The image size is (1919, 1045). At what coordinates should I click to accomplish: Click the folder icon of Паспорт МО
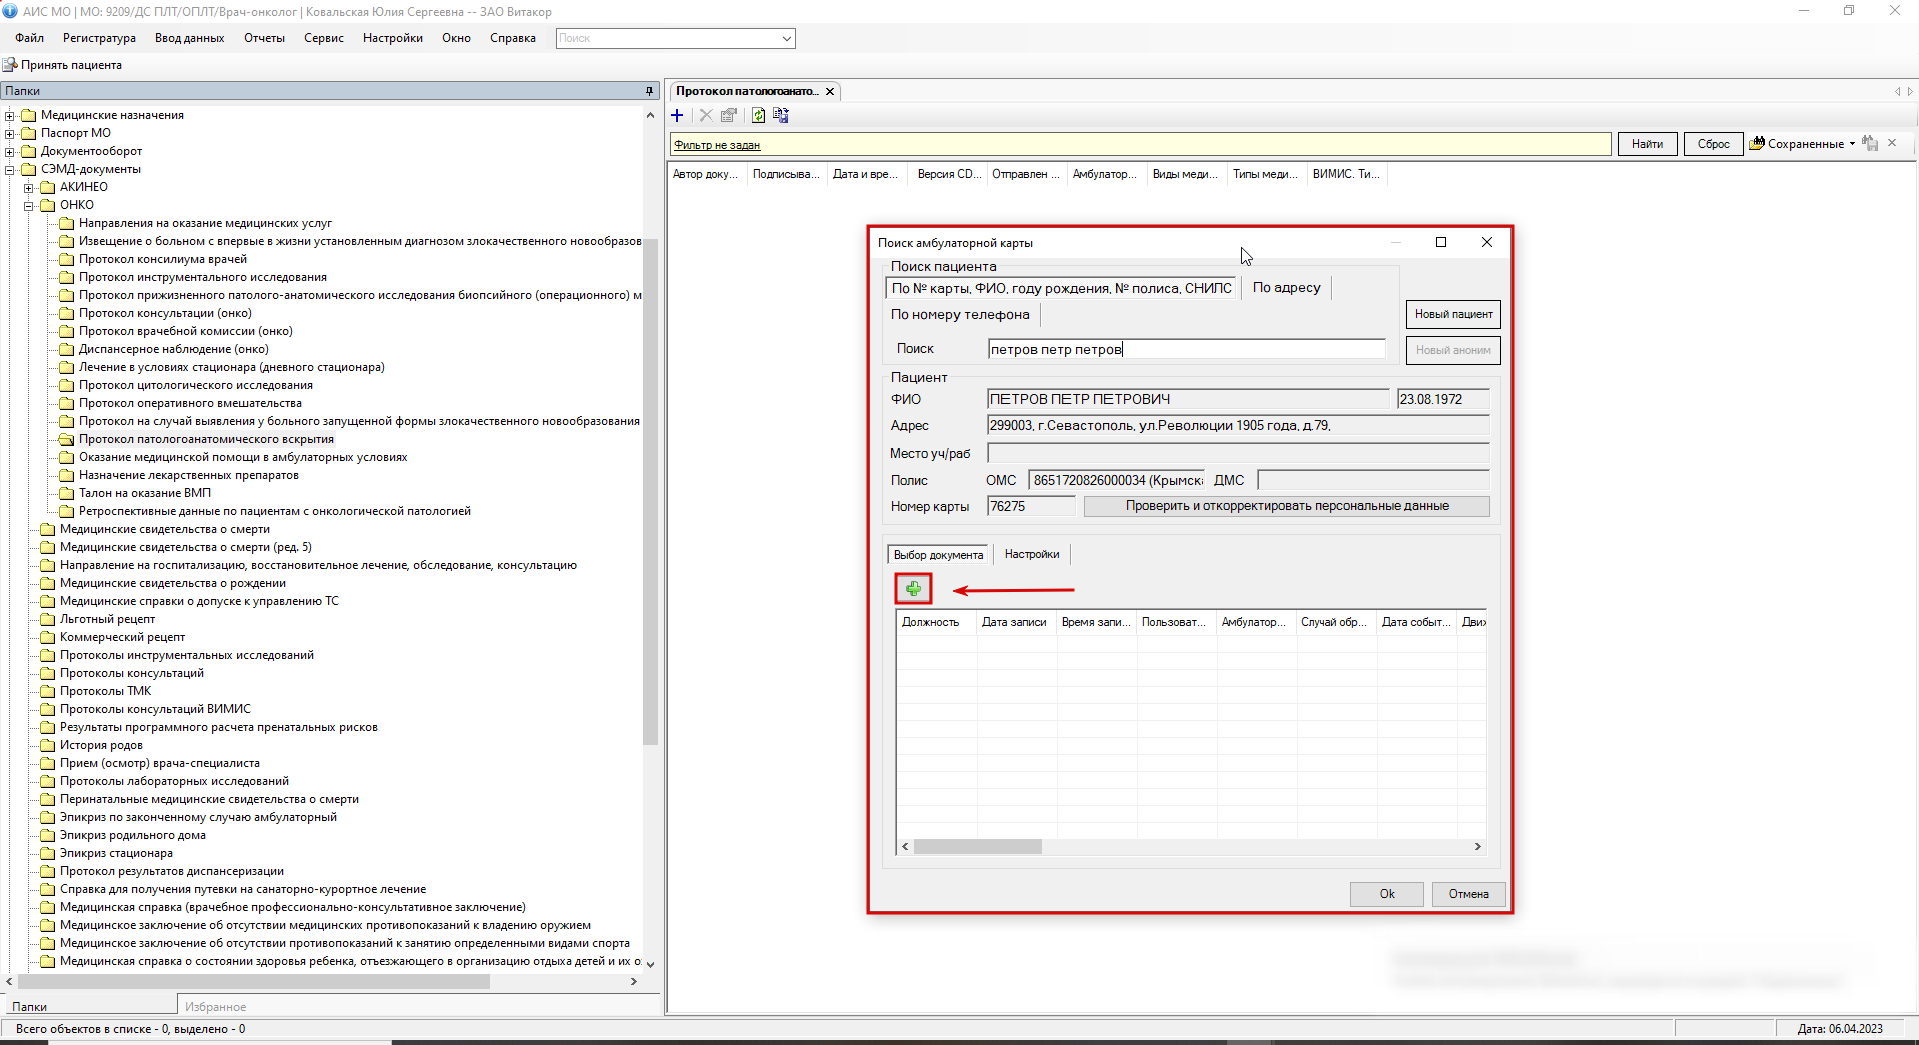point(29,133)
